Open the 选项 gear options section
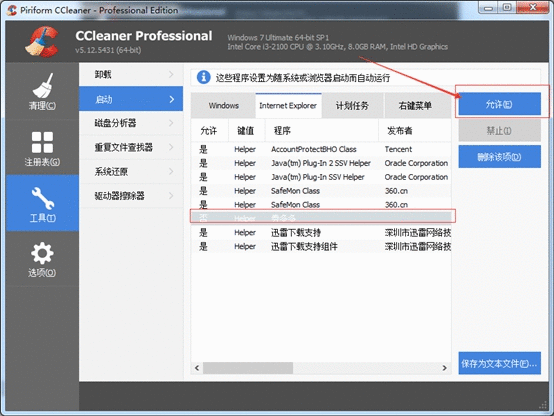Image resolution: width=554 pixels, height=416 pixels. (x=42, y=259)
